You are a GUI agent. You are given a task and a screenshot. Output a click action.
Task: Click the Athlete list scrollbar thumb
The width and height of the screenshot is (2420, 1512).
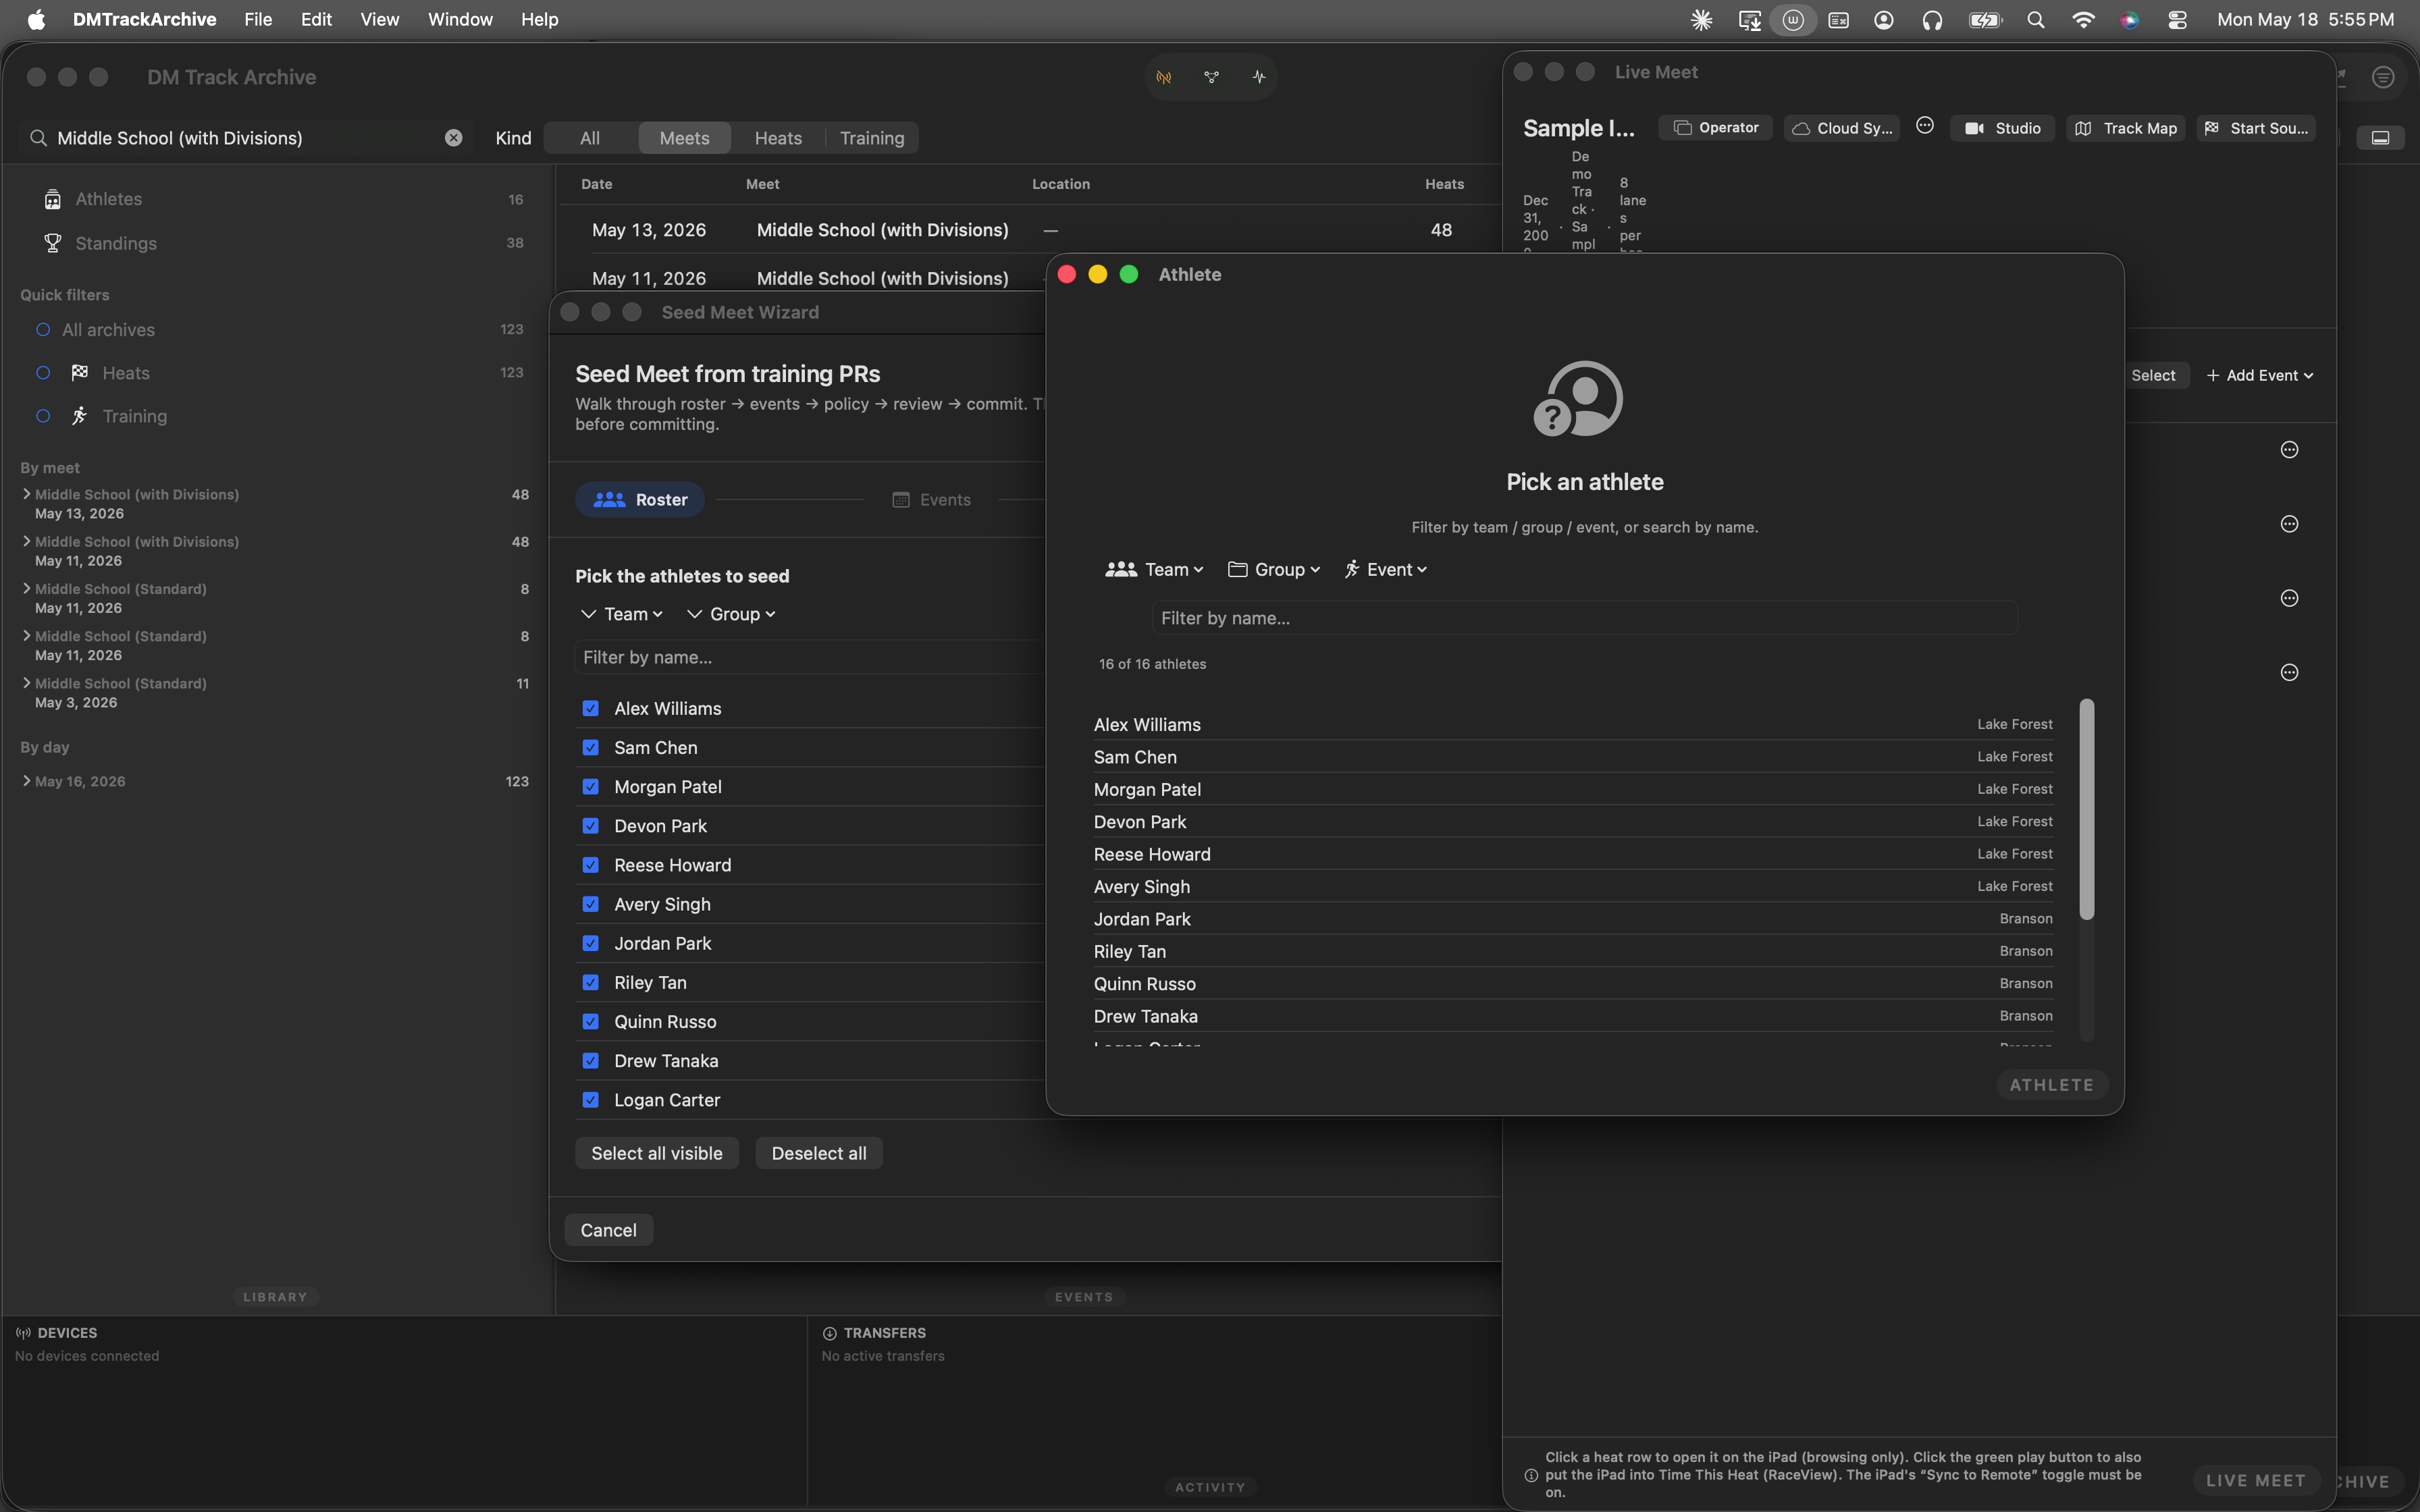click(2087, 808)
